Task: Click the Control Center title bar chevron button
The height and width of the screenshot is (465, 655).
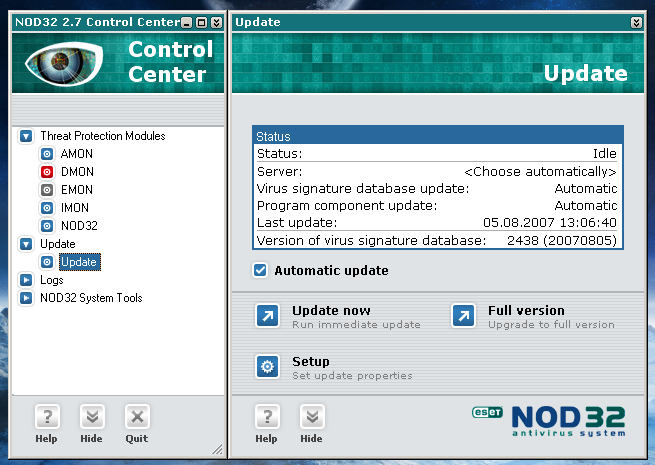Action: 216,23
